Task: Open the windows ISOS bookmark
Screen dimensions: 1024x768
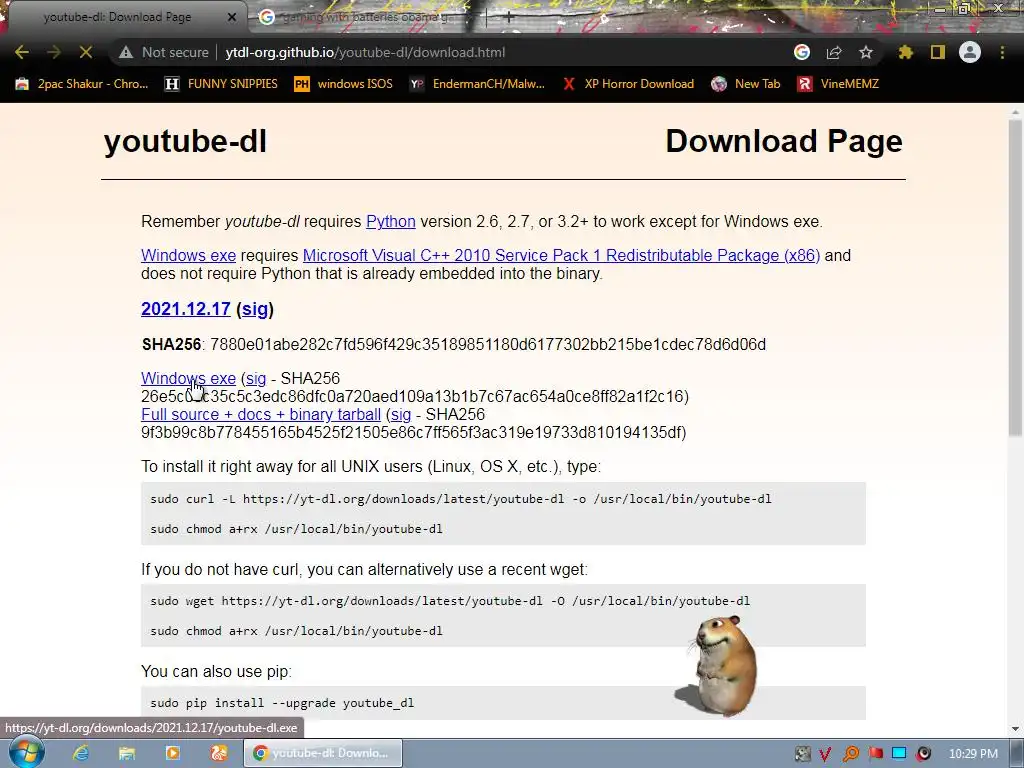Action: pos(344,84)
